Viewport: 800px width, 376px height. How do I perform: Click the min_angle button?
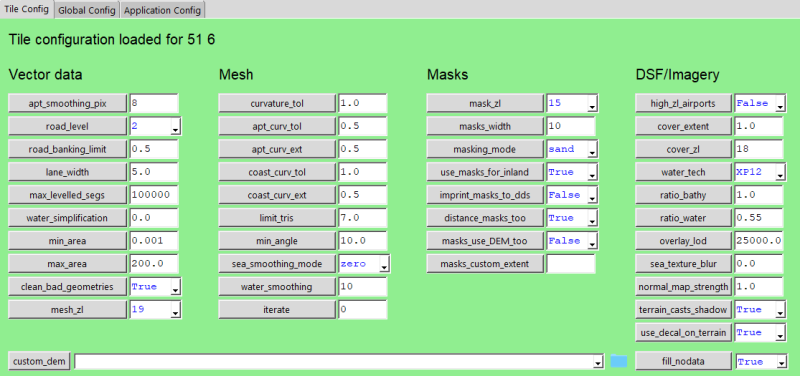(x=277, y=241)
